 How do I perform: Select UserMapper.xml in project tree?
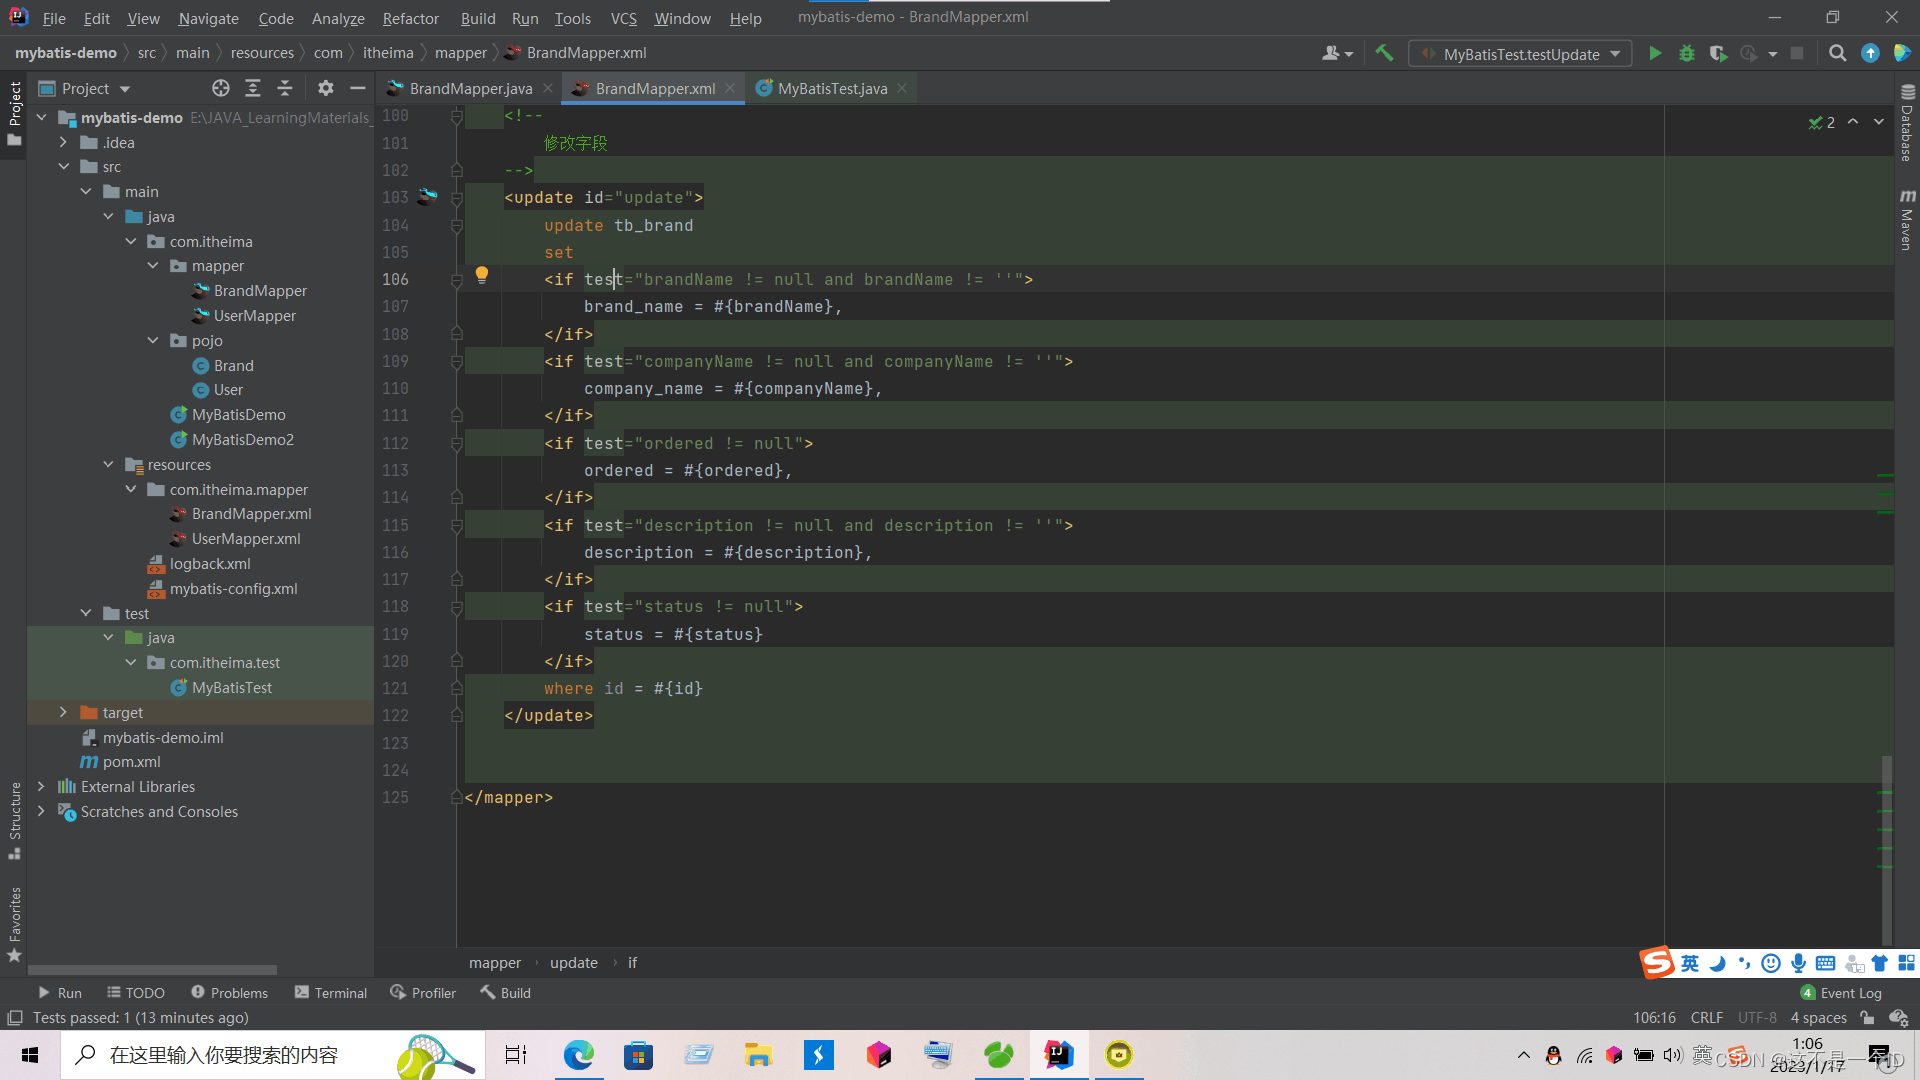[246, 539]
